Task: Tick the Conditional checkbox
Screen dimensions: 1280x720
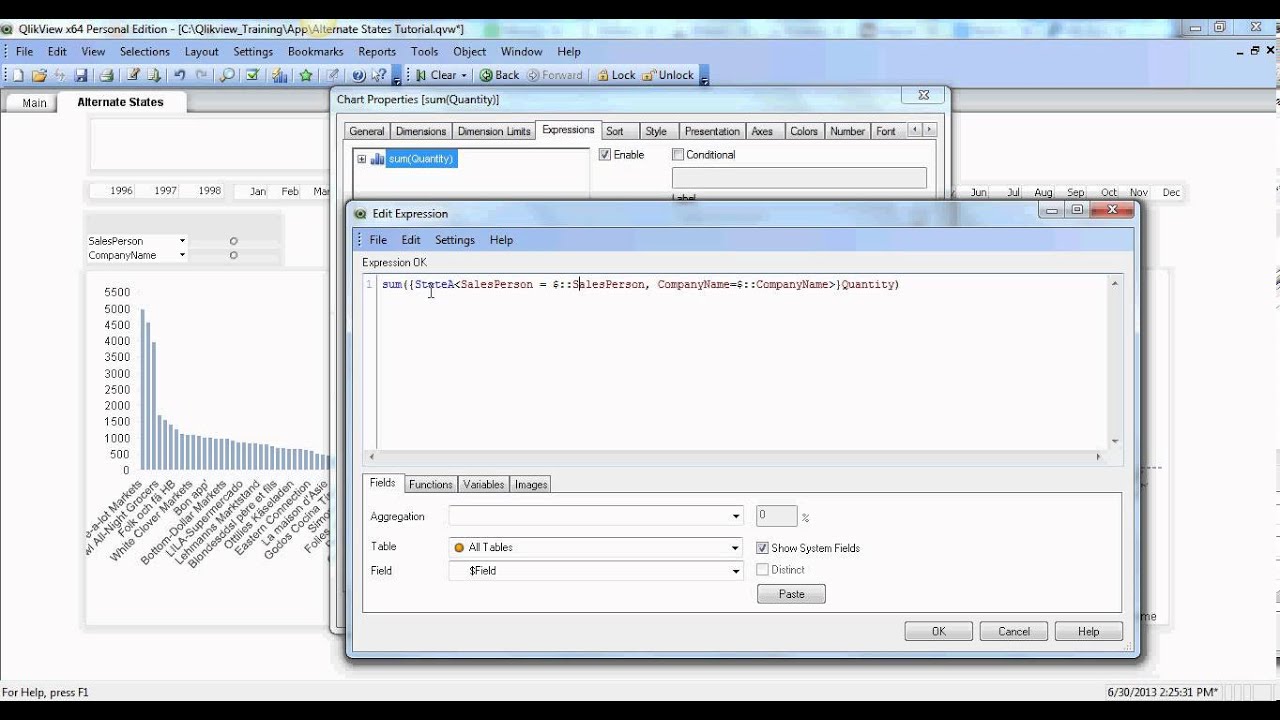Action: 678,155
